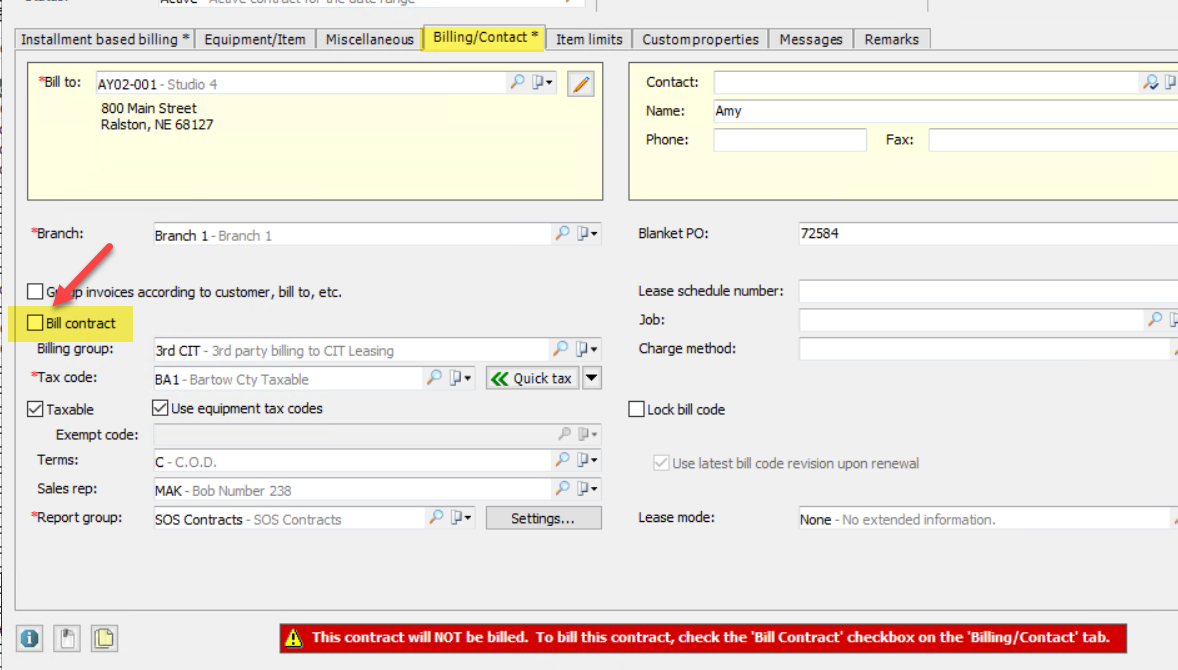Viewport: 1178px width, 670px height.
Task: Click the Exempt code search magnifier
Action: pos(564,434)
